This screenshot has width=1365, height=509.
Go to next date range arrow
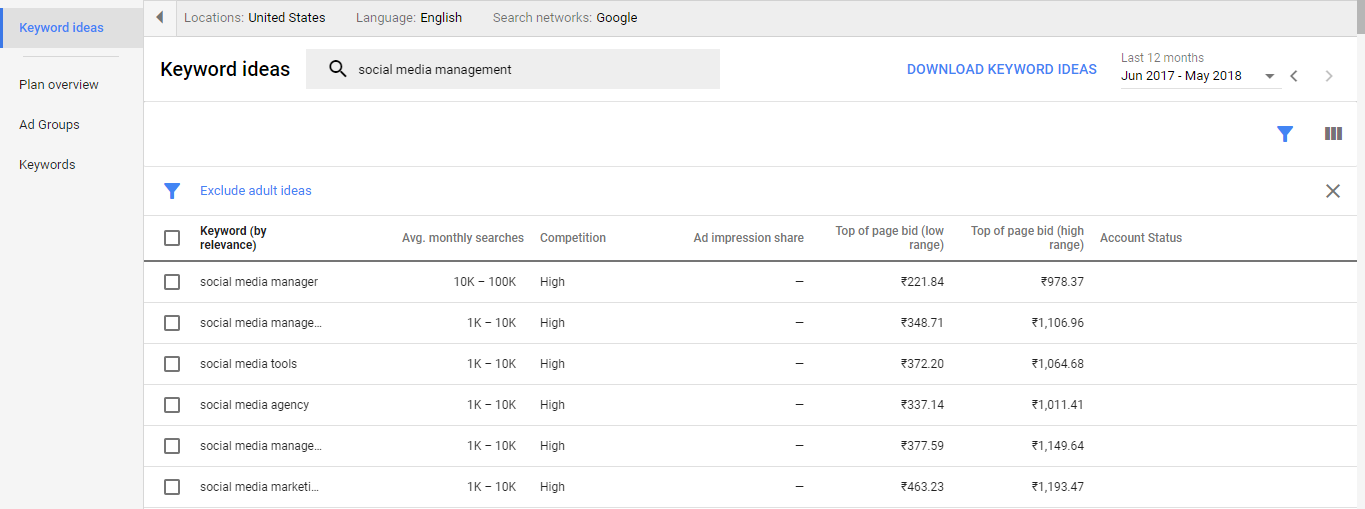click(1329, 76)
